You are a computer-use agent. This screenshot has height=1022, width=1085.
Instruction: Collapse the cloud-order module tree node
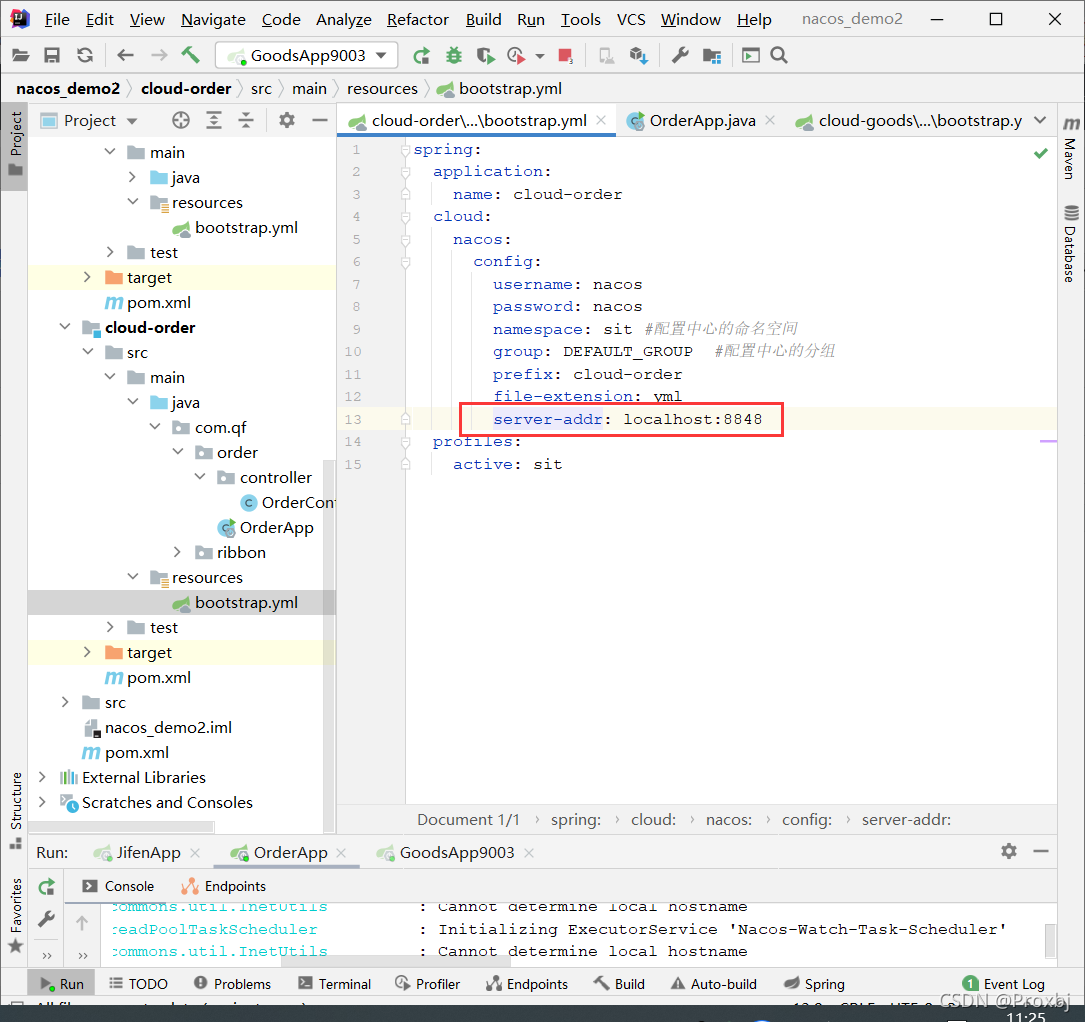pyautogui.click(x=65, y=327)
